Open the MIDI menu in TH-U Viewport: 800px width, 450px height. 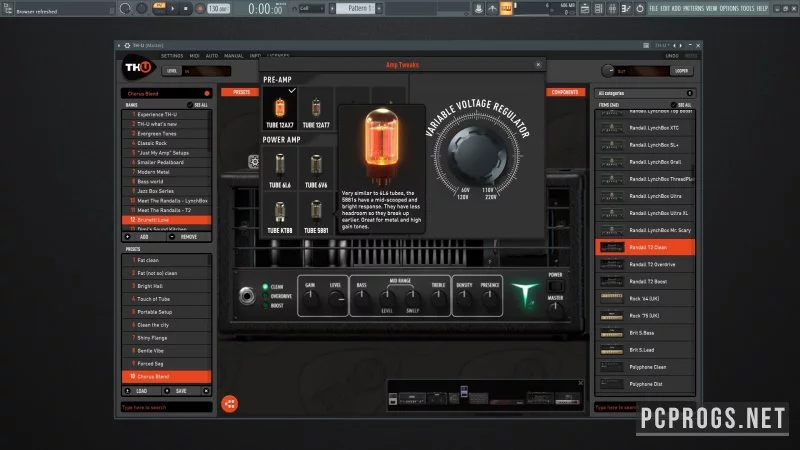point(194,56)
